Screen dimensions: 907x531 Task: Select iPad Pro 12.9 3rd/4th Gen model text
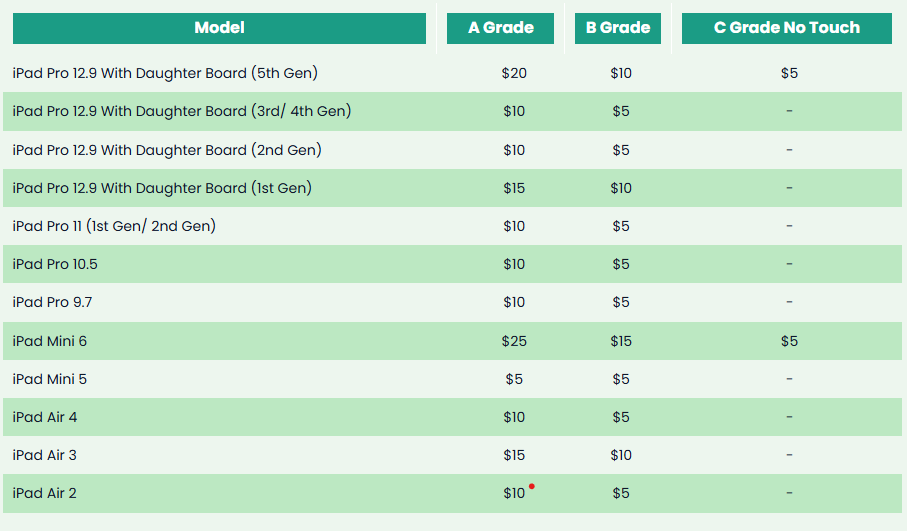(182, 111)
